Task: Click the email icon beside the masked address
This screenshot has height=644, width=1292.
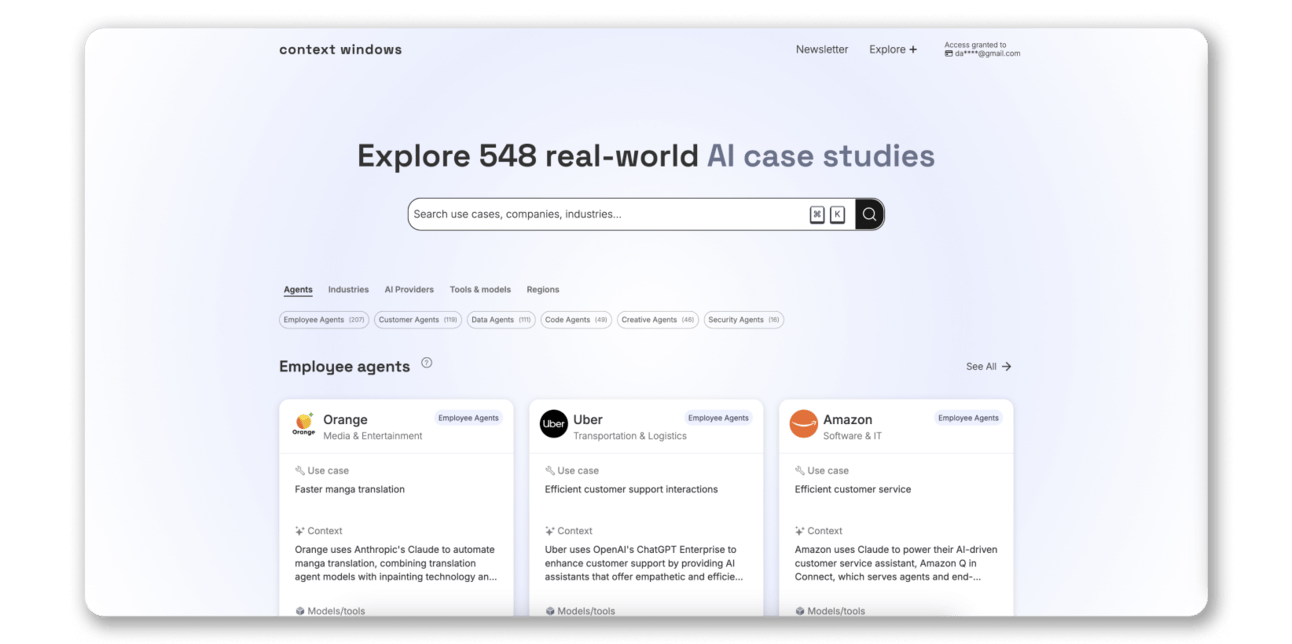Action: 948,53
